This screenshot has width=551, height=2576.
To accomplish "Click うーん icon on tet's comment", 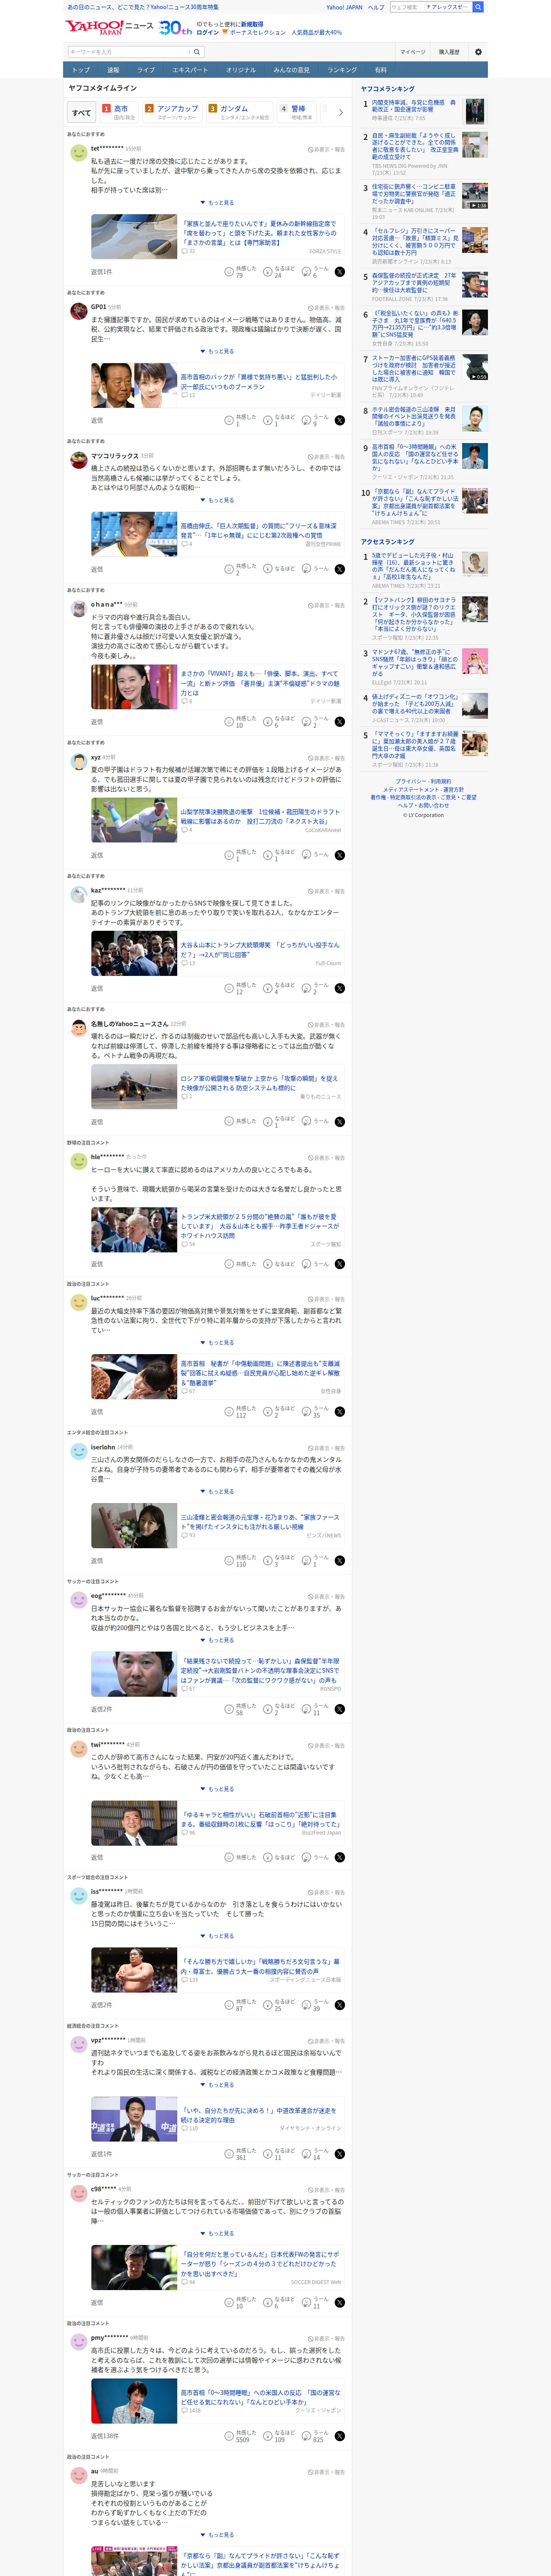I will tap(307, 272).
